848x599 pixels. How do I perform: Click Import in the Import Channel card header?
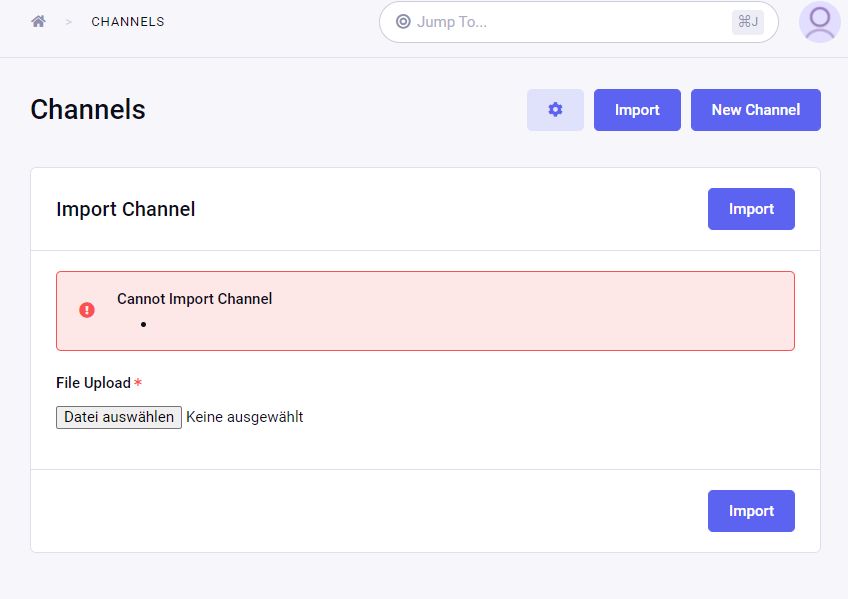751,209
